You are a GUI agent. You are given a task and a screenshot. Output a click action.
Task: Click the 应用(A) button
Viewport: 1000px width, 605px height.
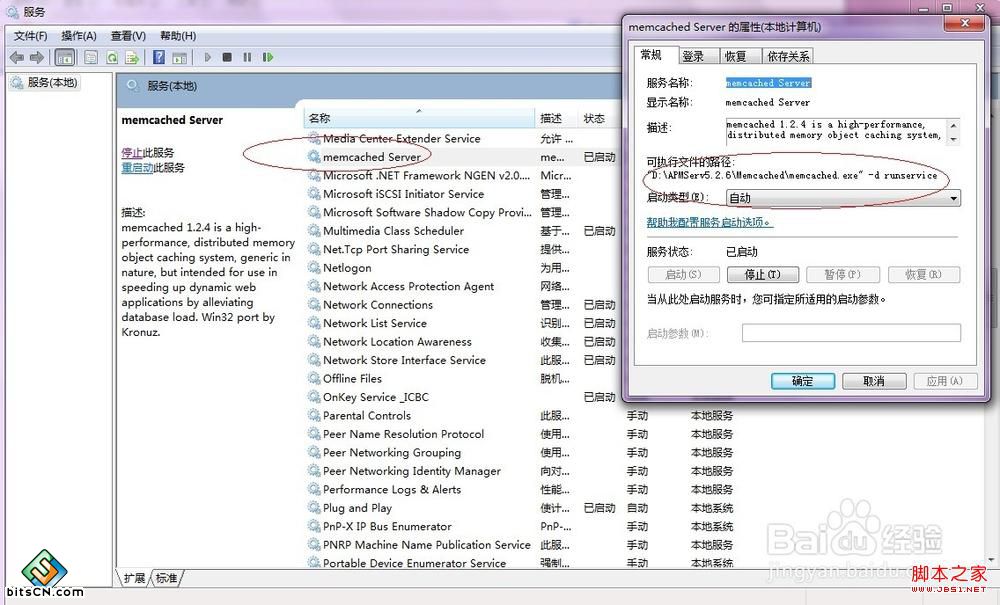point(945,381)
